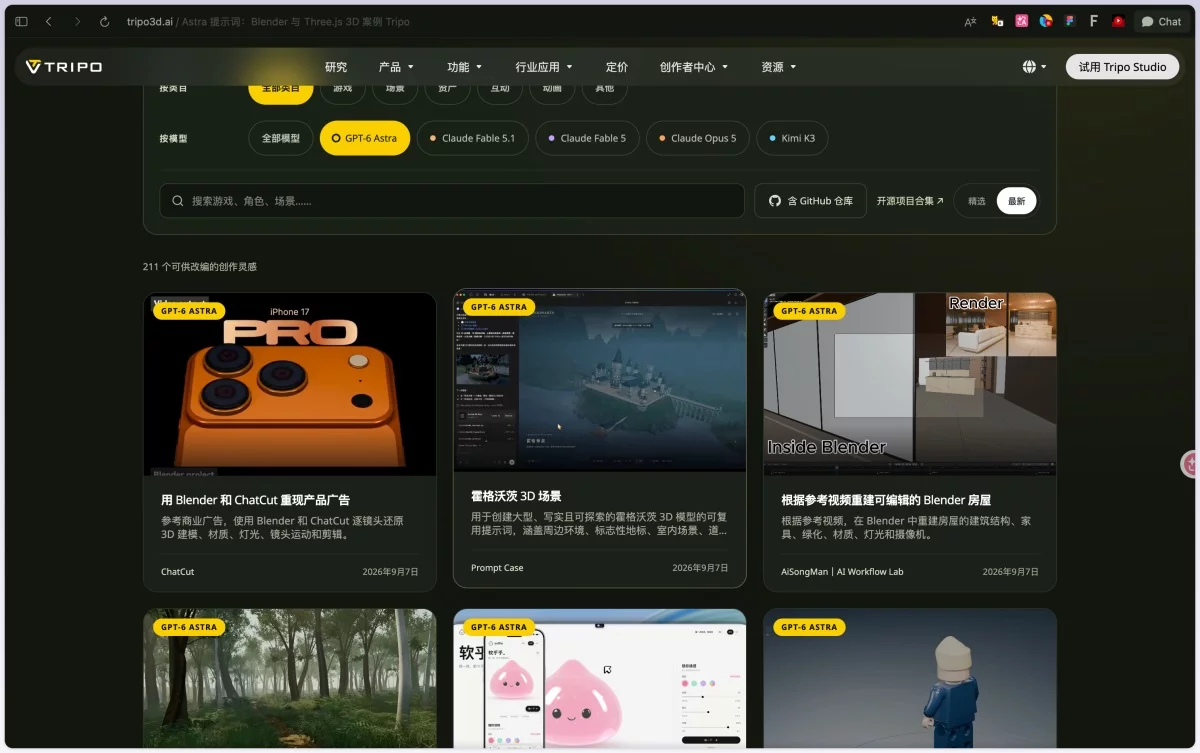Click the globe language icon
Image resolution: width=1200 pixels, height=753 pixels.
tap(1029, 67)
